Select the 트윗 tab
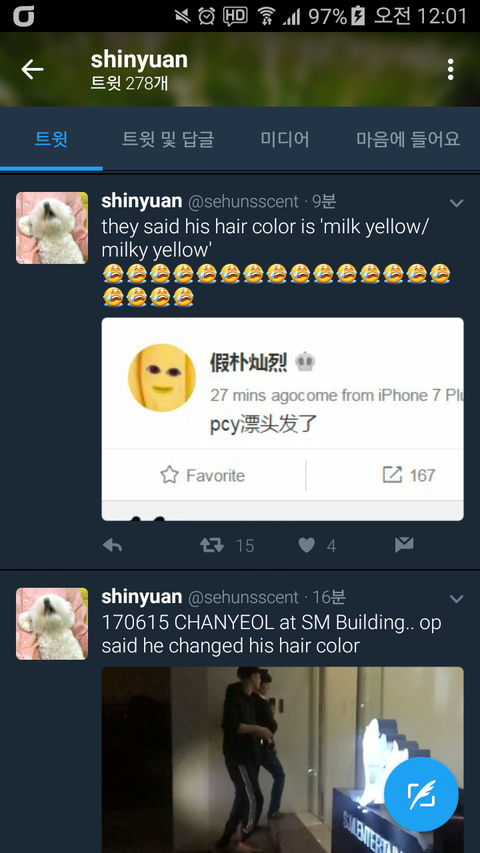Viewport: 480px width, 853px height. [51, 139]
